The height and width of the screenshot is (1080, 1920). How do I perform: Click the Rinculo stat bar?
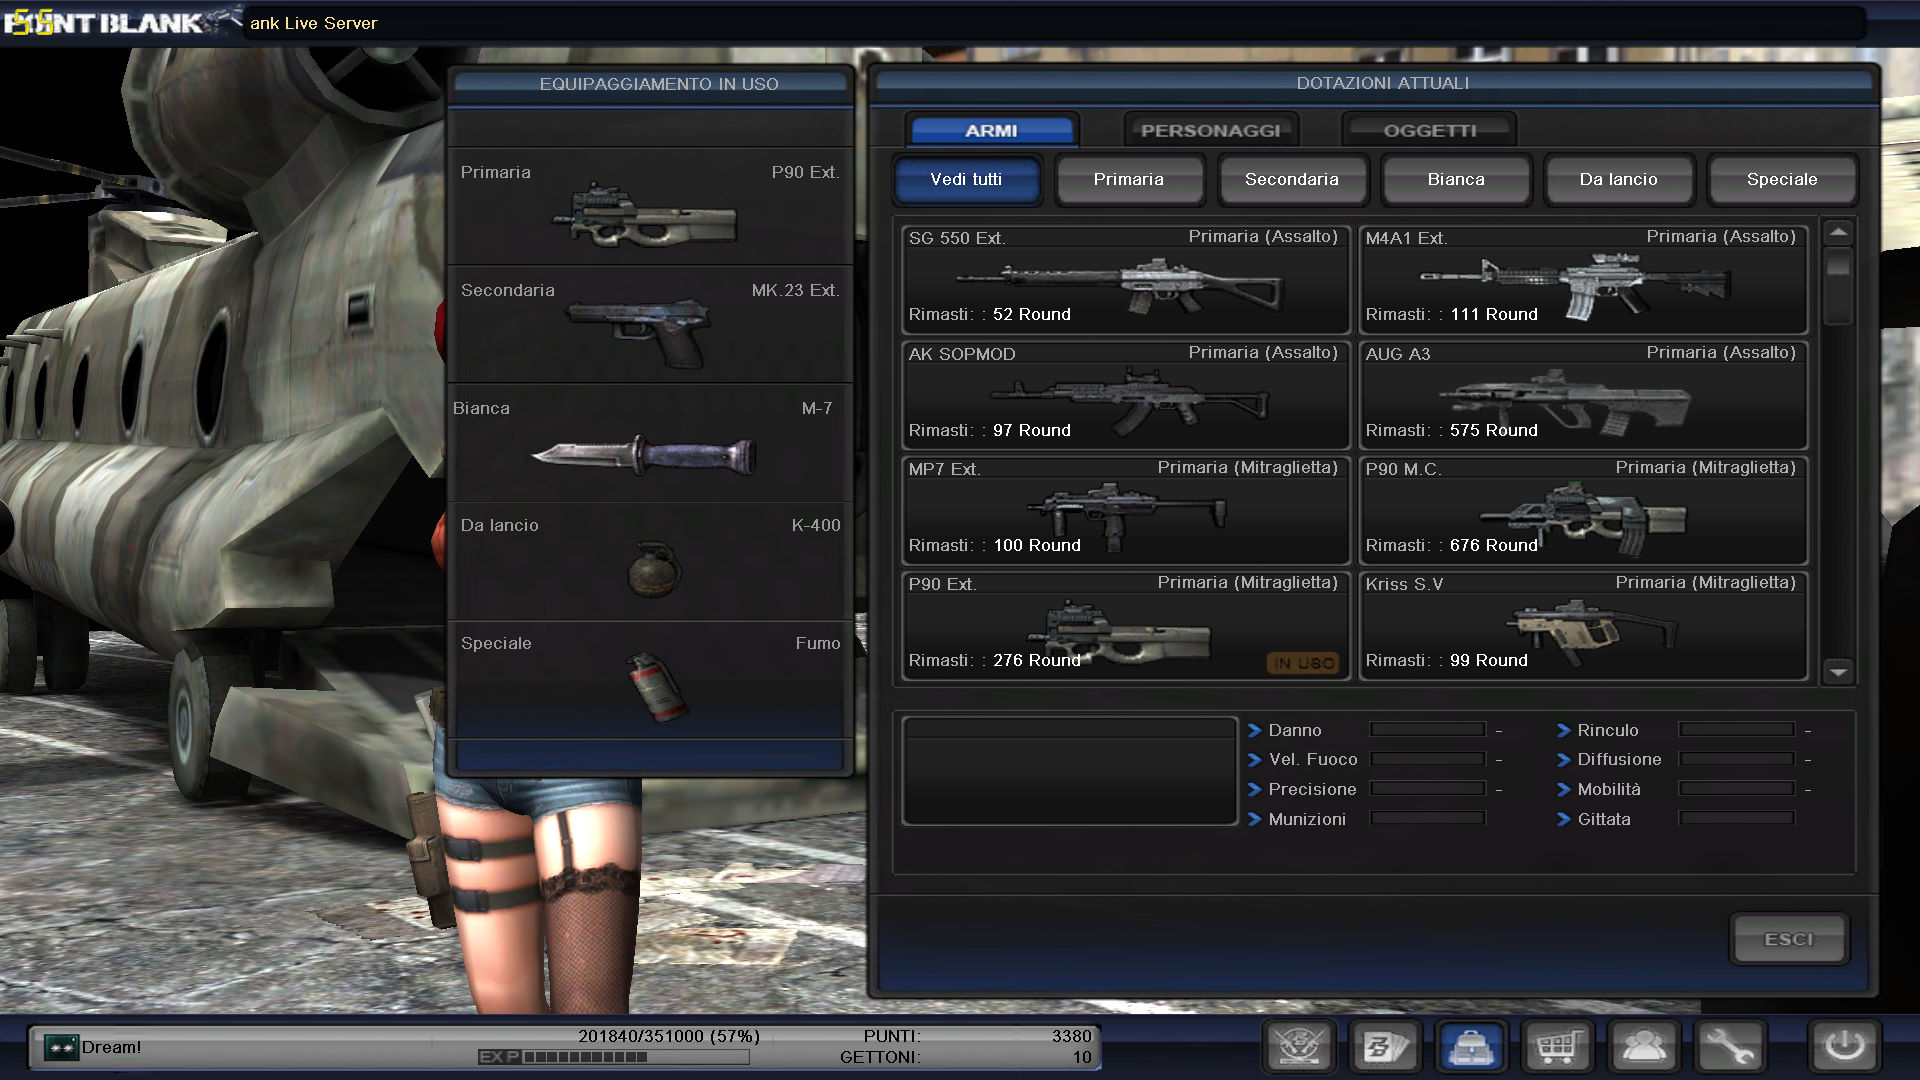click(1736, 730)
